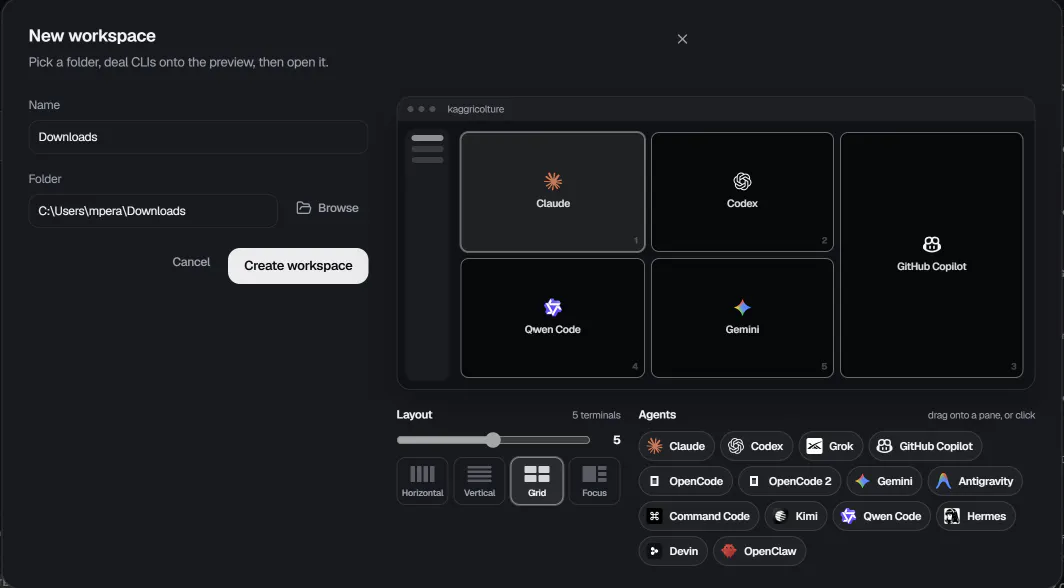Add the Hermes agent

point(976,516)
